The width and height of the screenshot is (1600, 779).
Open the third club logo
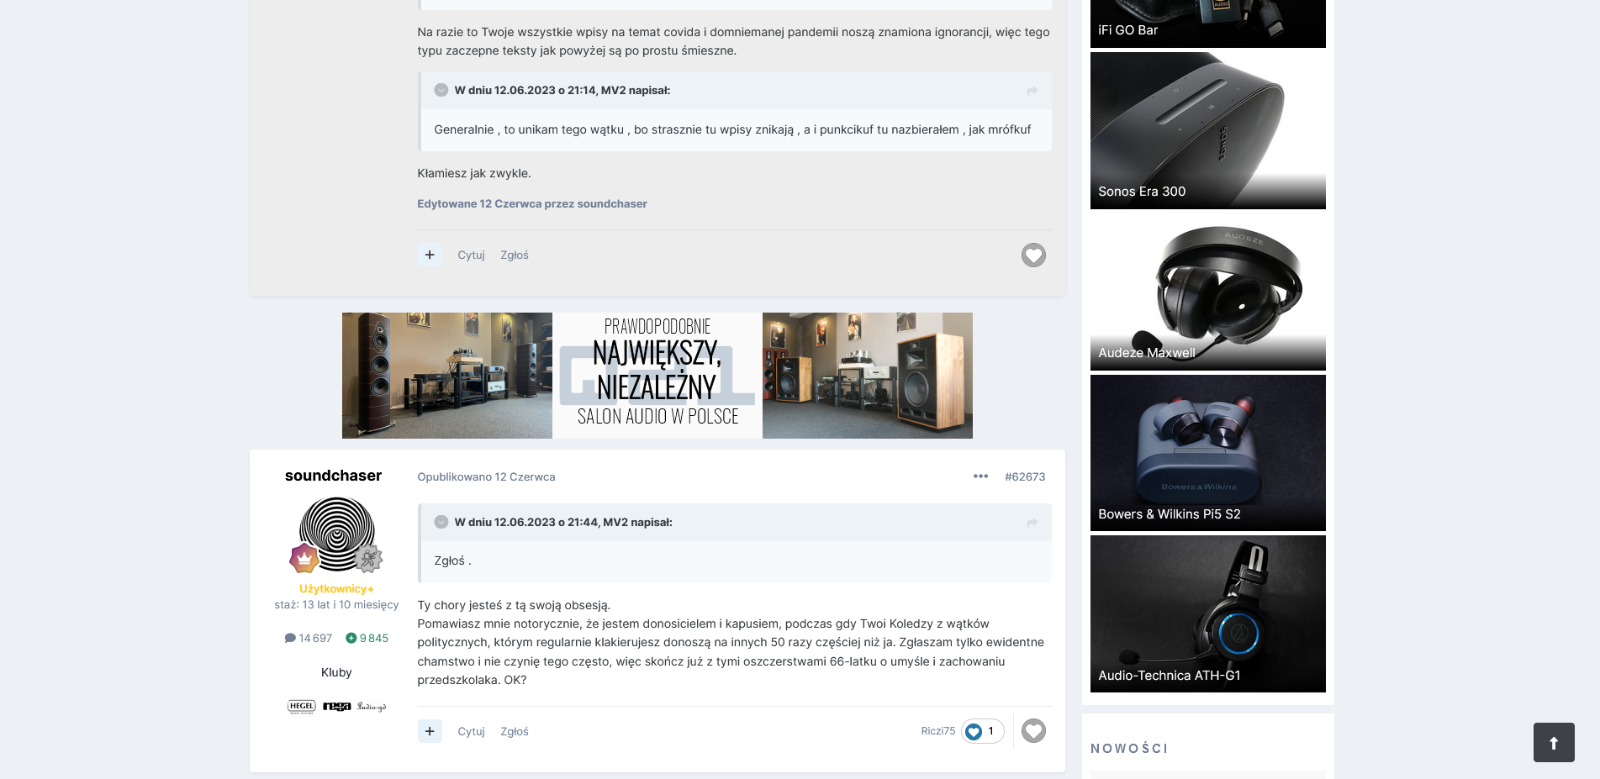click(x=372, y=706)
